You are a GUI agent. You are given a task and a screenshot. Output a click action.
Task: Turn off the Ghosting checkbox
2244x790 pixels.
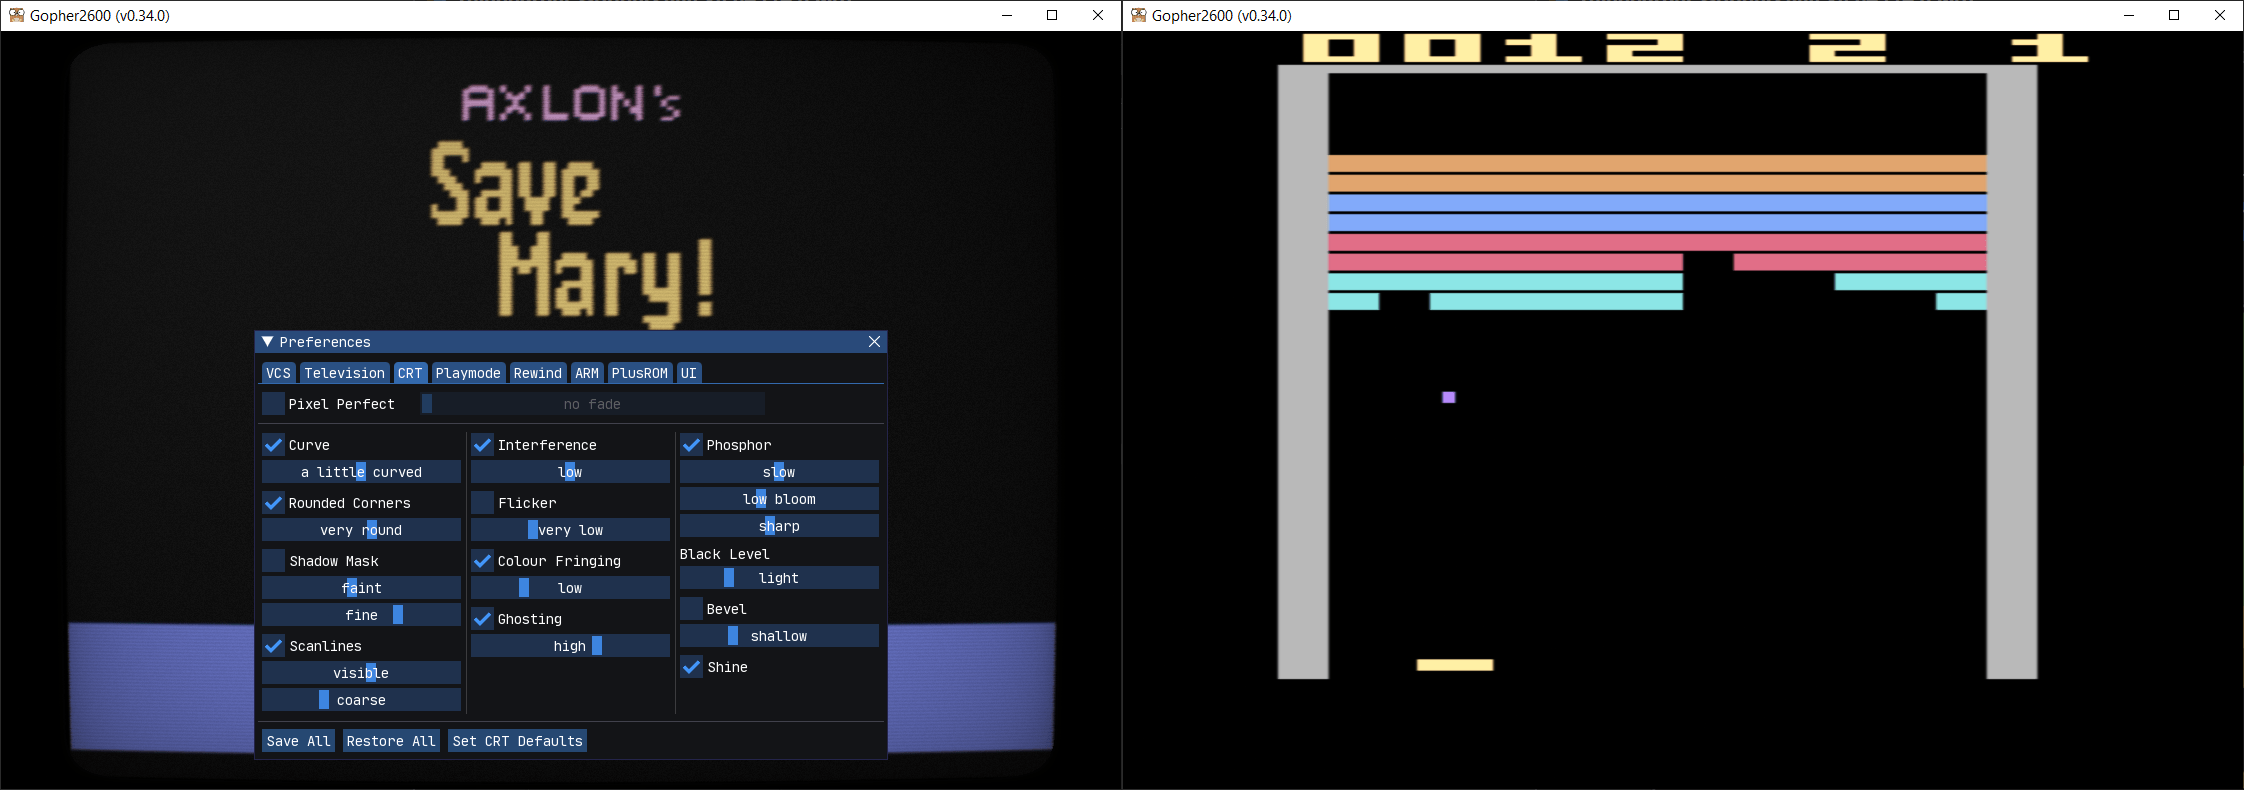[x=482, y=619]
